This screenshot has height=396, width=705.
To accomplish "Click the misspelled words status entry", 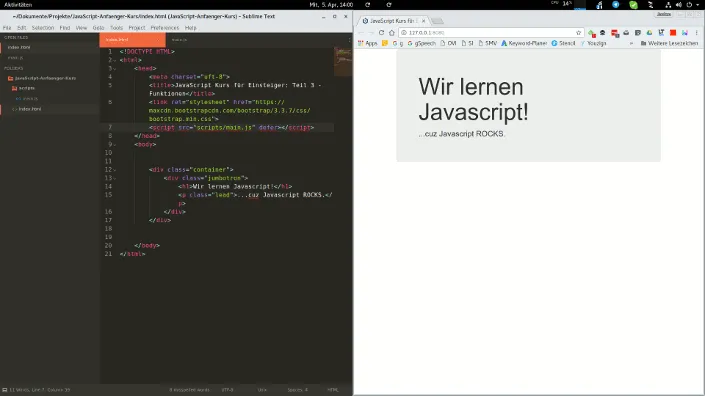I will (x=189, y=390).
